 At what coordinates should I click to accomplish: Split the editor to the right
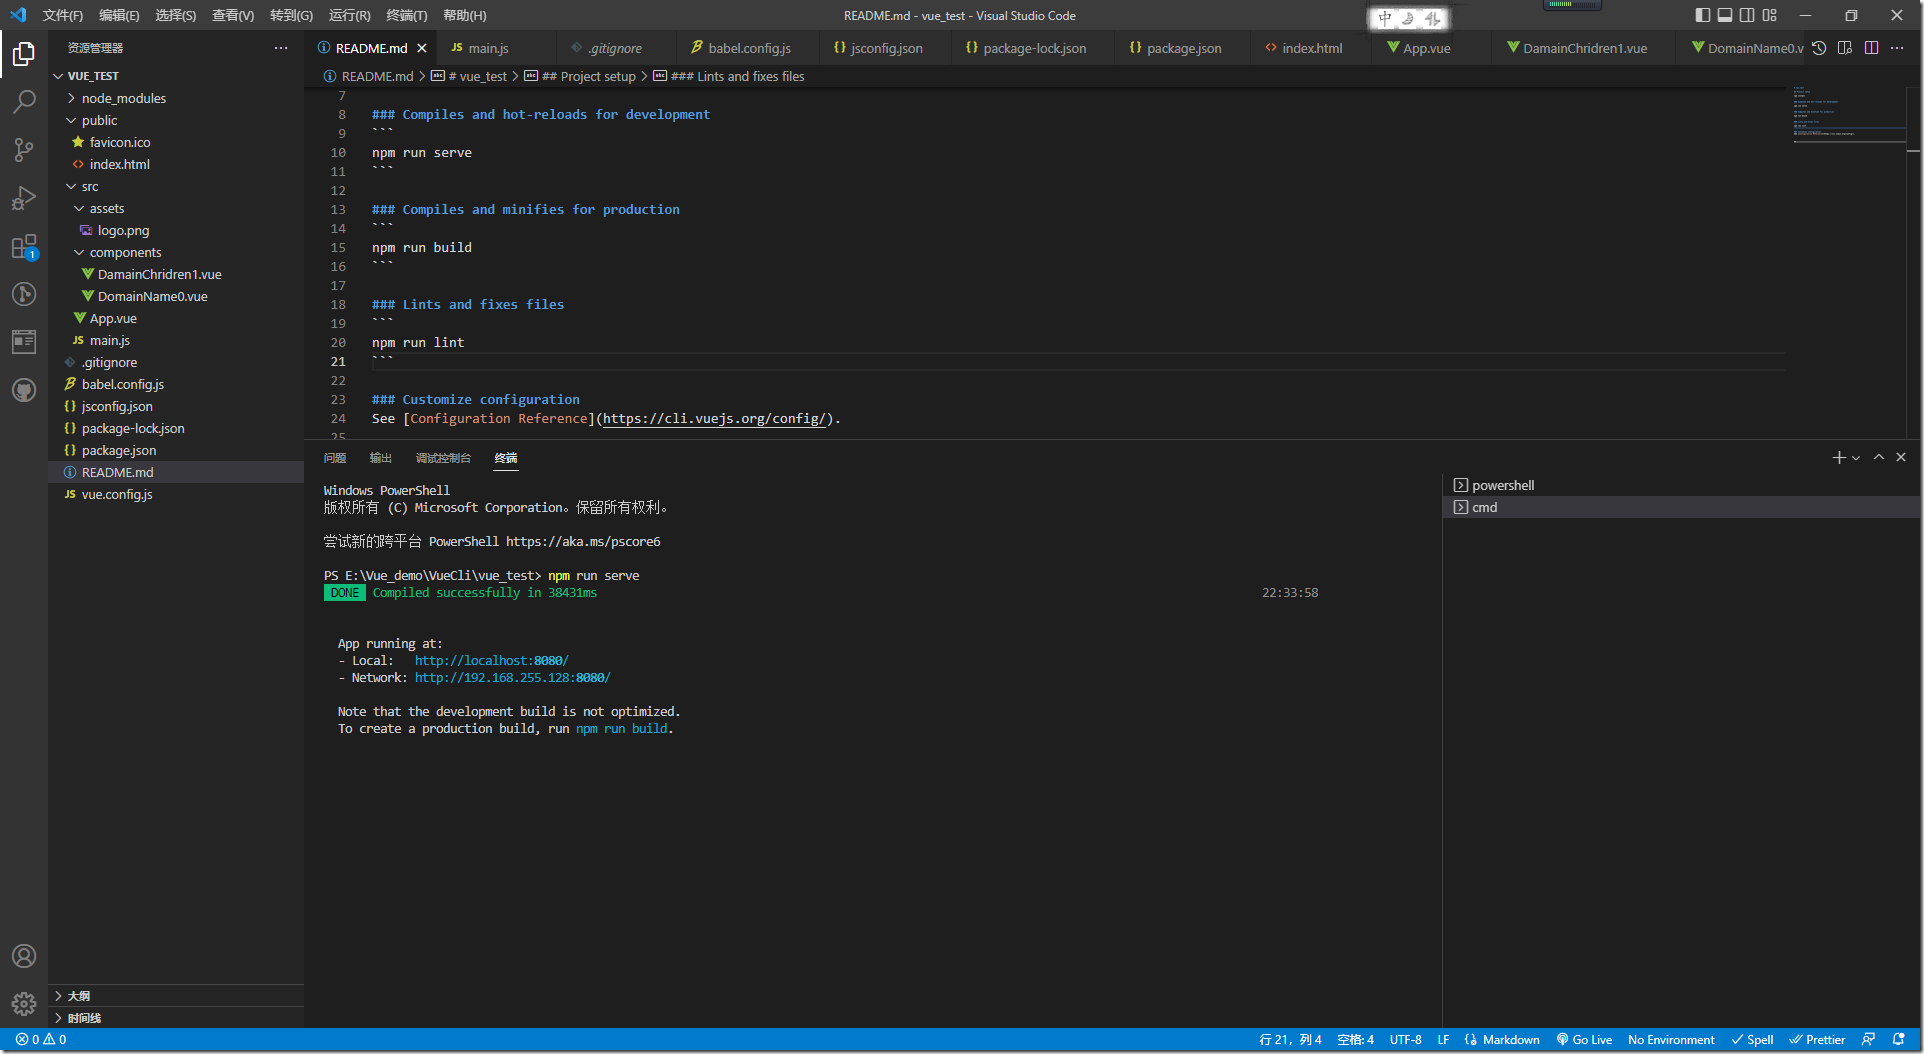tap(1871, 48)
